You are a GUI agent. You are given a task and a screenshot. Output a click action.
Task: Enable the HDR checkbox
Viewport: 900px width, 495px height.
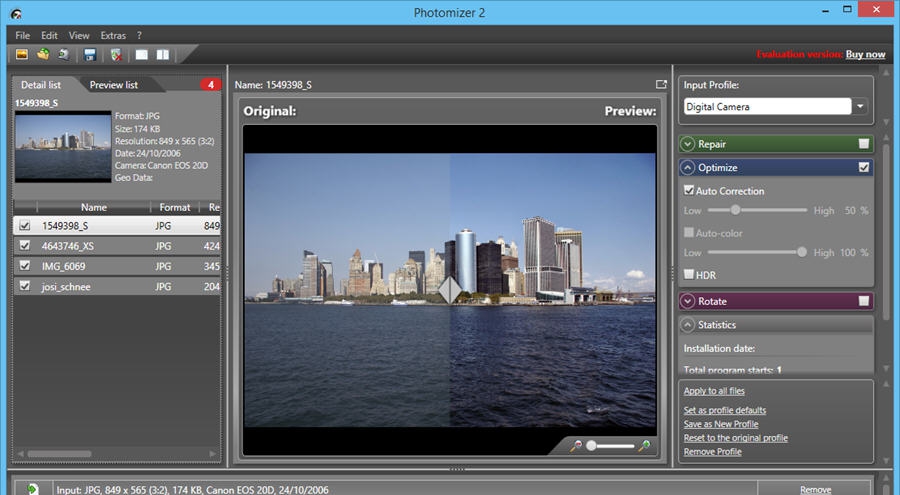tap(689, 274)
